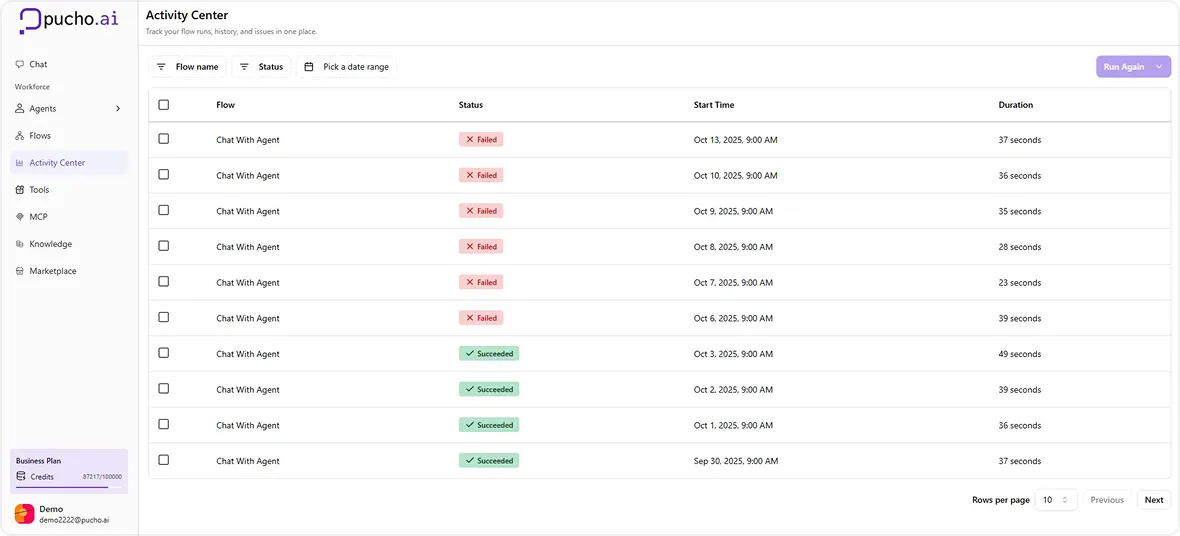This screenshot has height=536, width=1180.
Task: Check the Oct 13, 2025 run checkbox
Action: tap(164, 139)
